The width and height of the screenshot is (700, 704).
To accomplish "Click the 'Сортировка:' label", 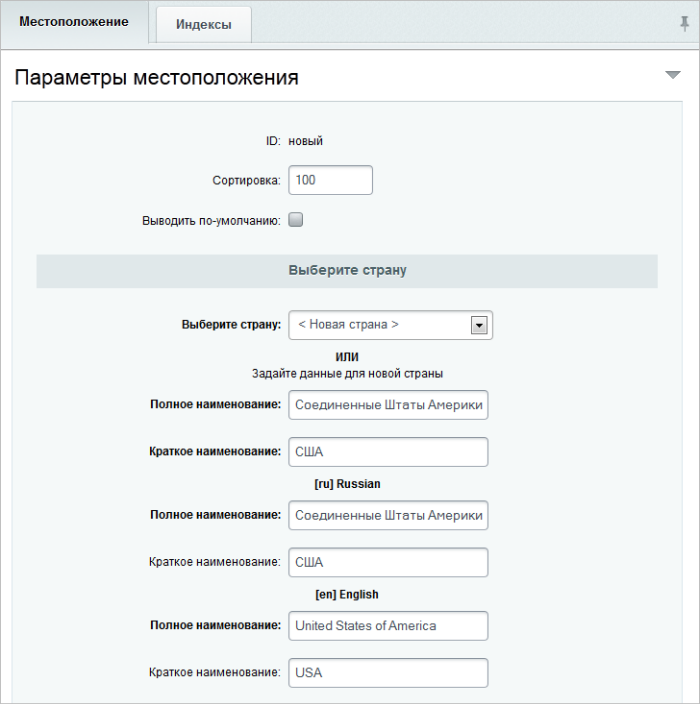I will click(247, 180).
